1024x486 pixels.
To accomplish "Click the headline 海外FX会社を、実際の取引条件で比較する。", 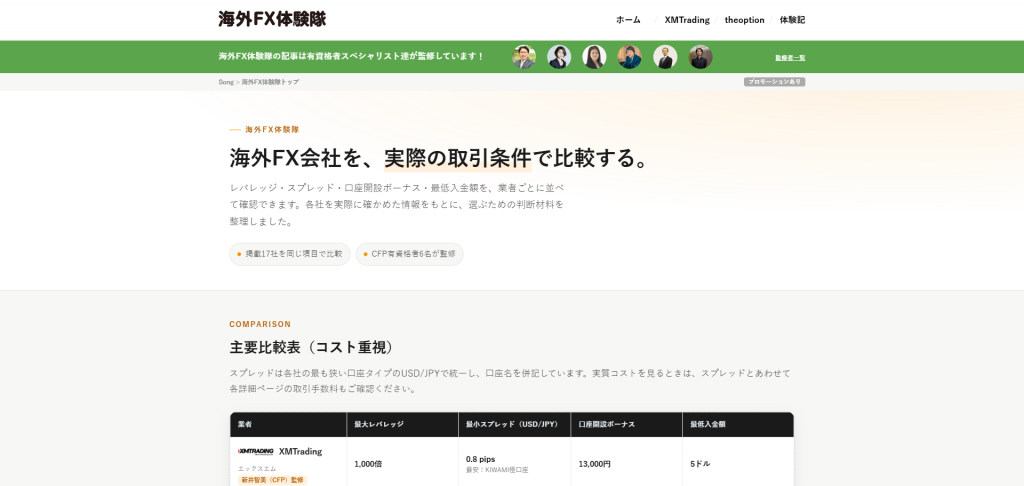I will pos(439,158).
